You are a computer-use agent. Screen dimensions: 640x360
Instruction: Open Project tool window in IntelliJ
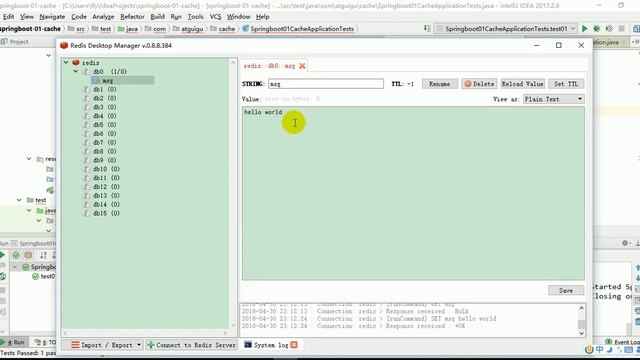(15, 42)
